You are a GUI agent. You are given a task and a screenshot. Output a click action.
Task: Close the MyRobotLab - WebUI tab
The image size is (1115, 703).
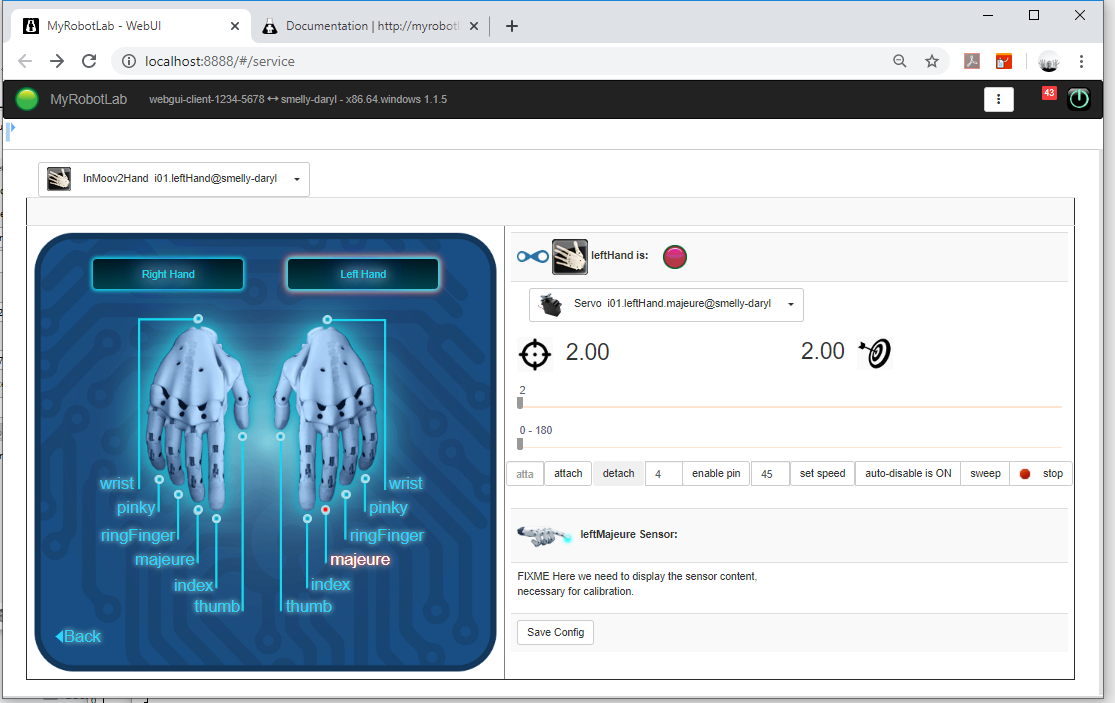coord(235,26)
